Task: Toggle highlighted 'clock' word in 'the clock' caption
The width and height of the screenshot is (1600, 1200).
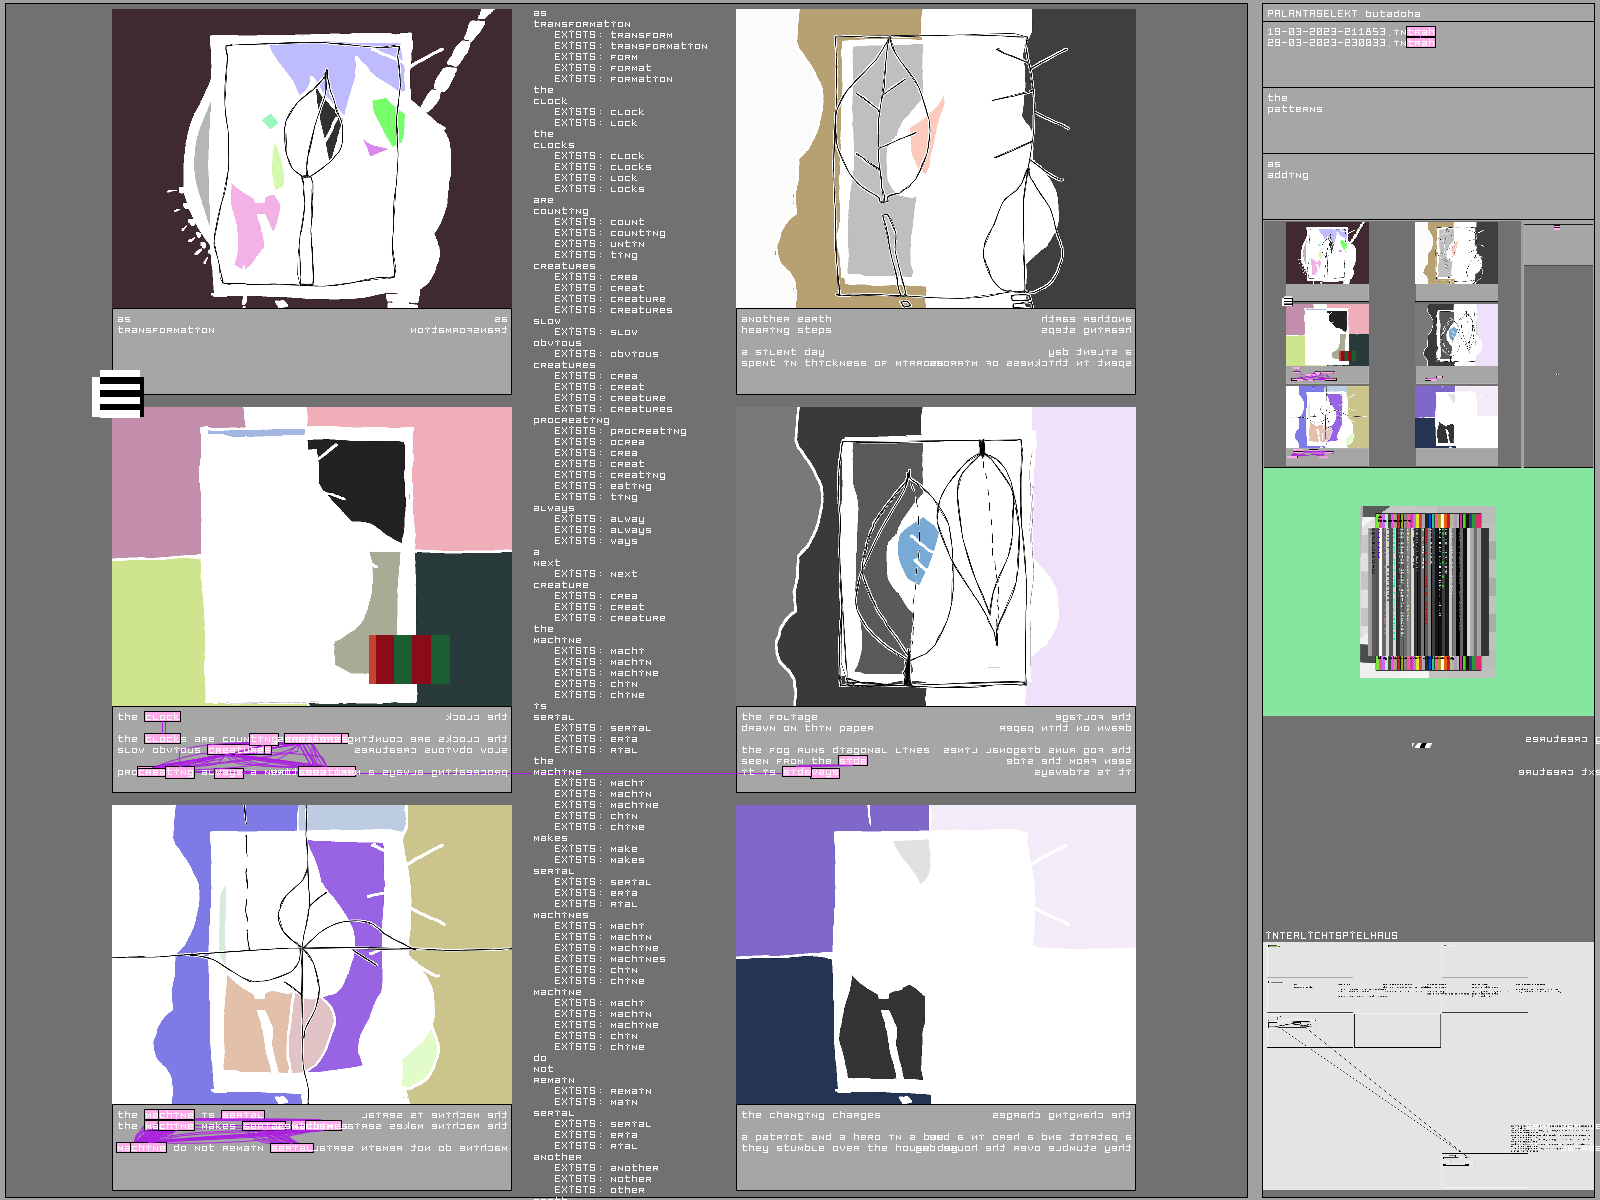Action: (x=162, y=717)
